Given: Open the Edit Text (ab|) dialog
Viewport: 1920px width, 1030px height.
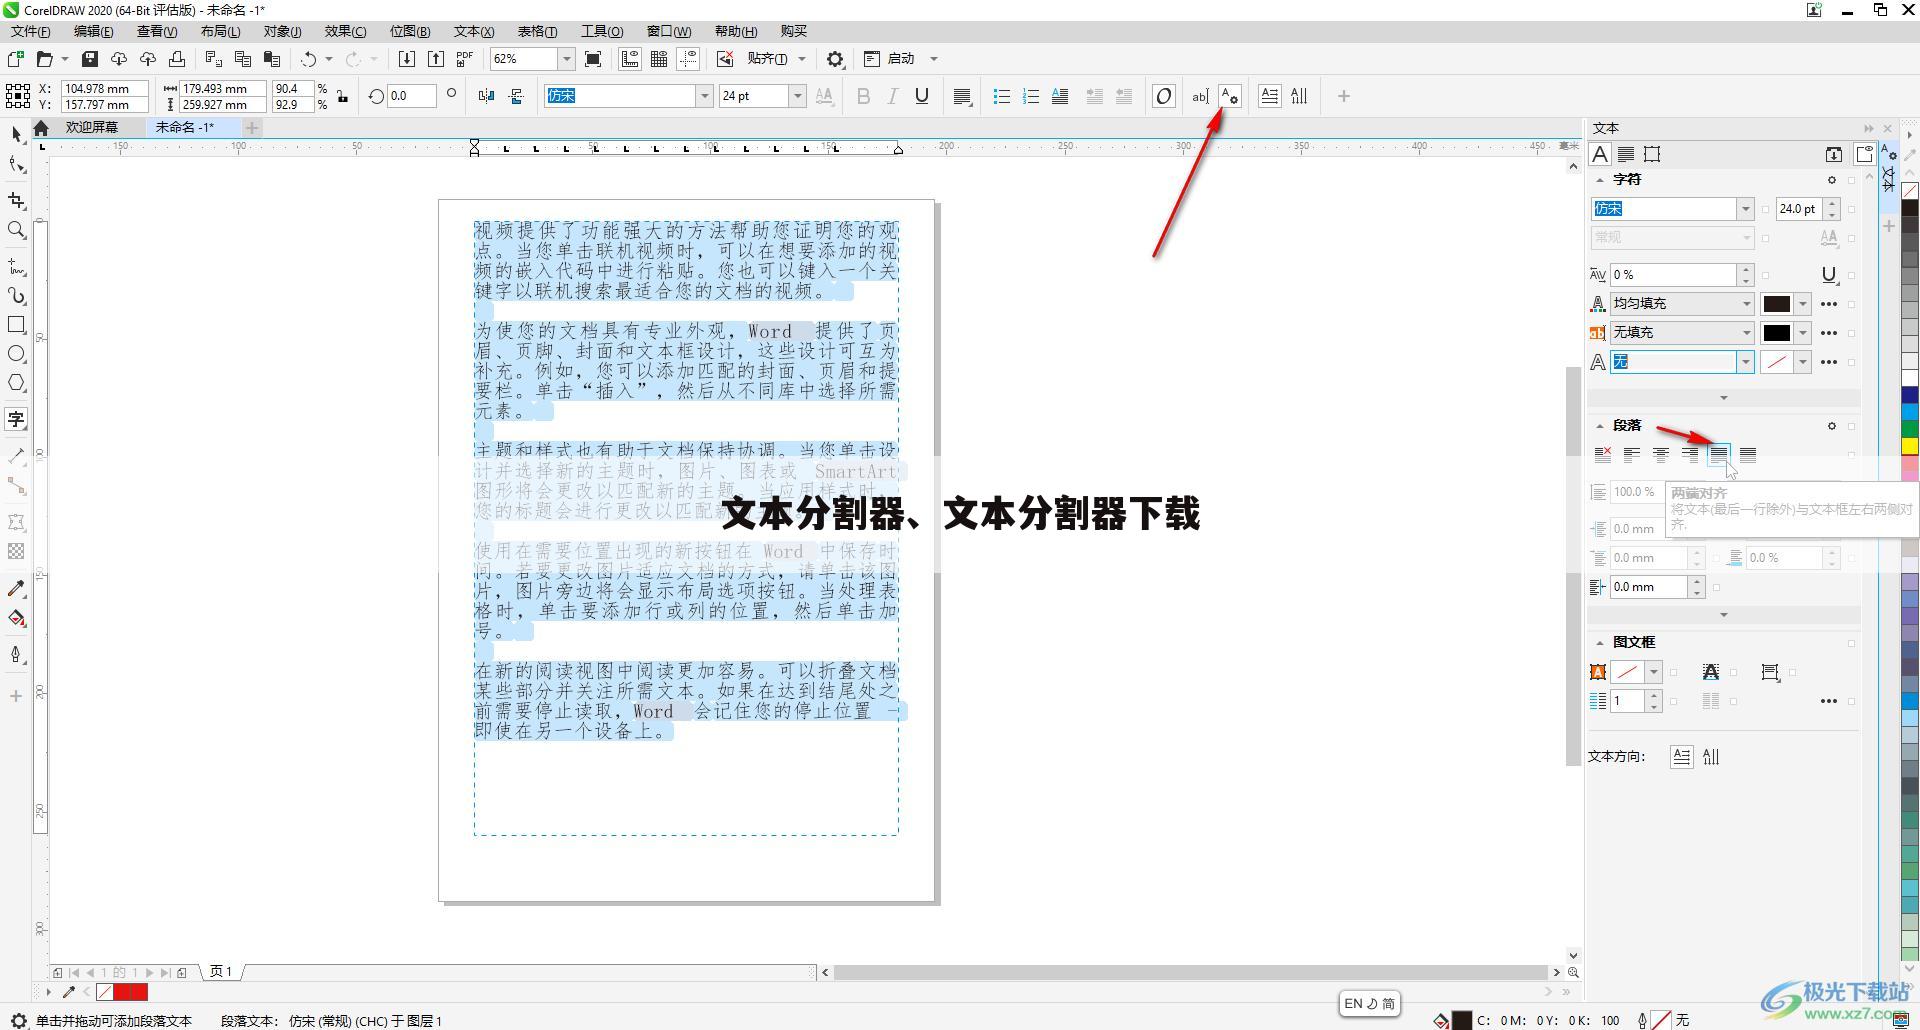Looking at the screenshot, I should [x=1200, y=96].
